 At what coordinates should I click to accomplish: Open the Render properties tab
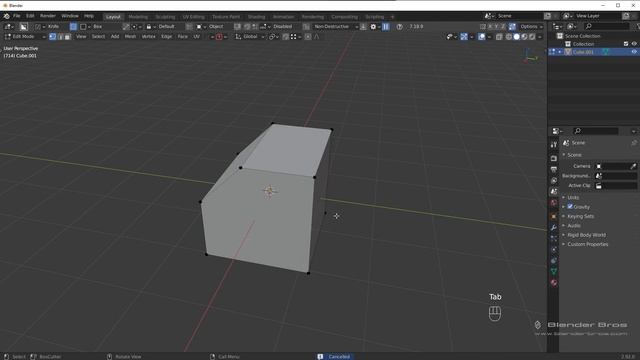(x=553, y=158)
